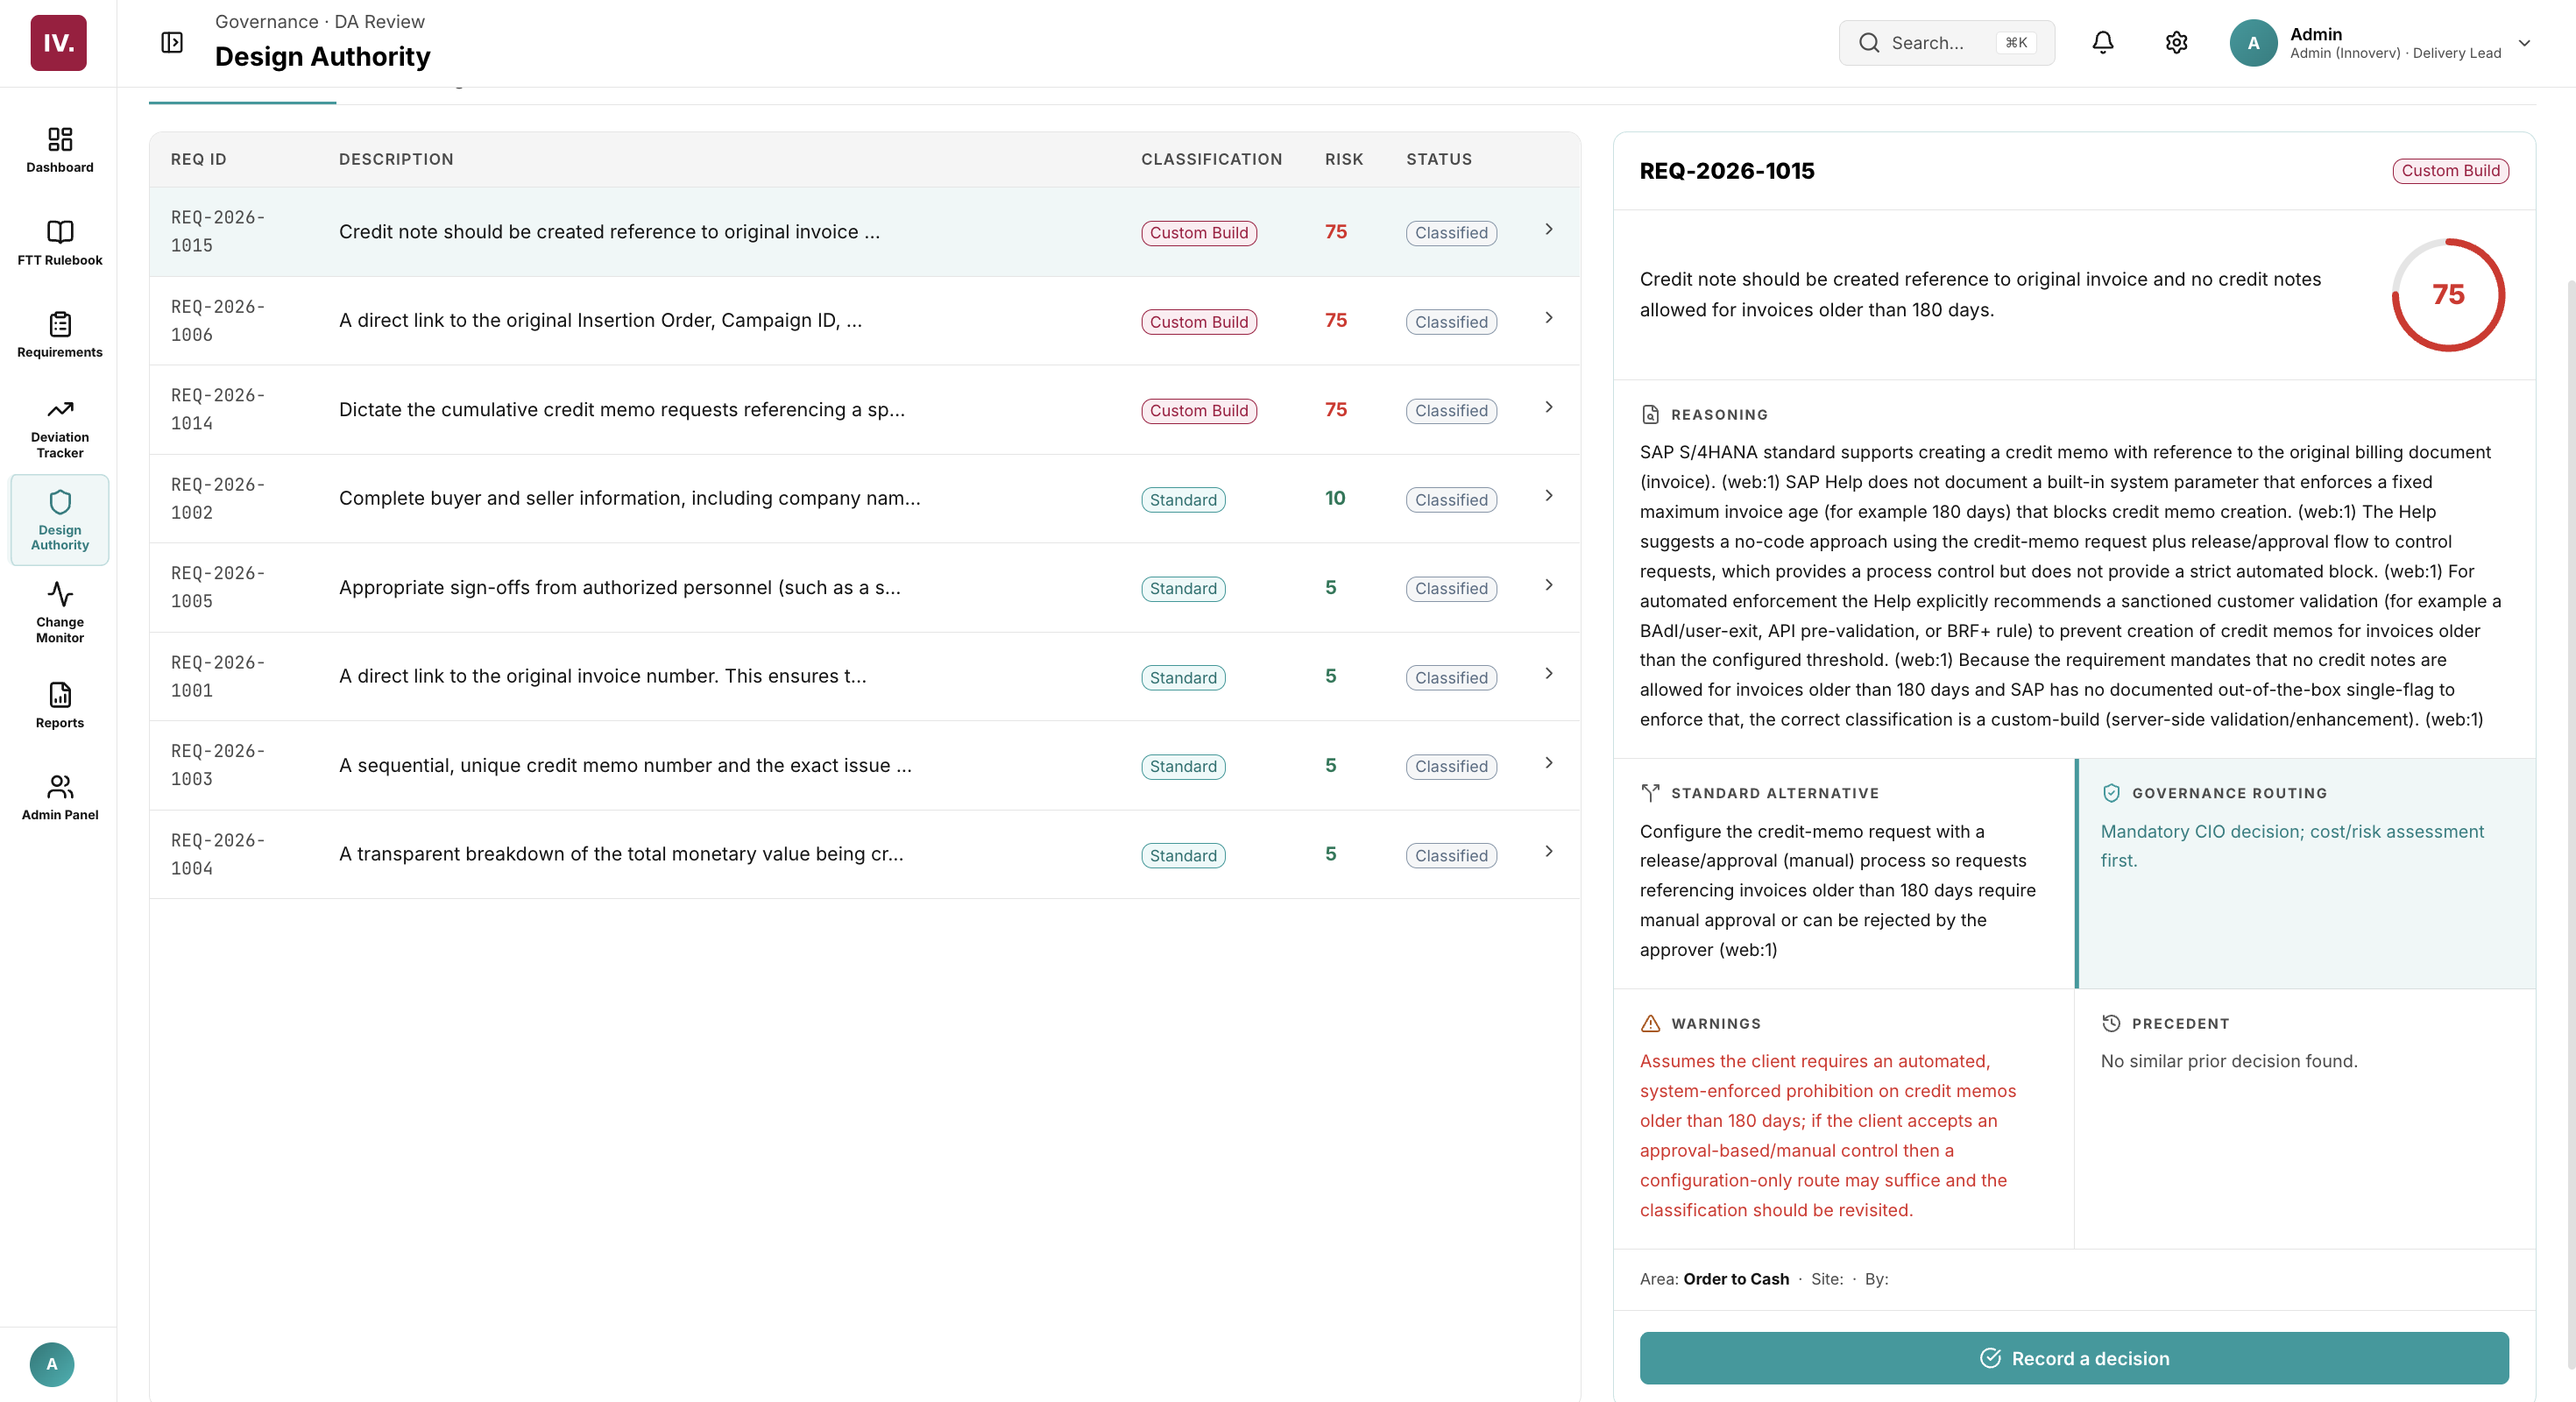Click Custom Build badge in detail panel header
This screenshot has width=2576, height=1402.
coord(2450,171)
